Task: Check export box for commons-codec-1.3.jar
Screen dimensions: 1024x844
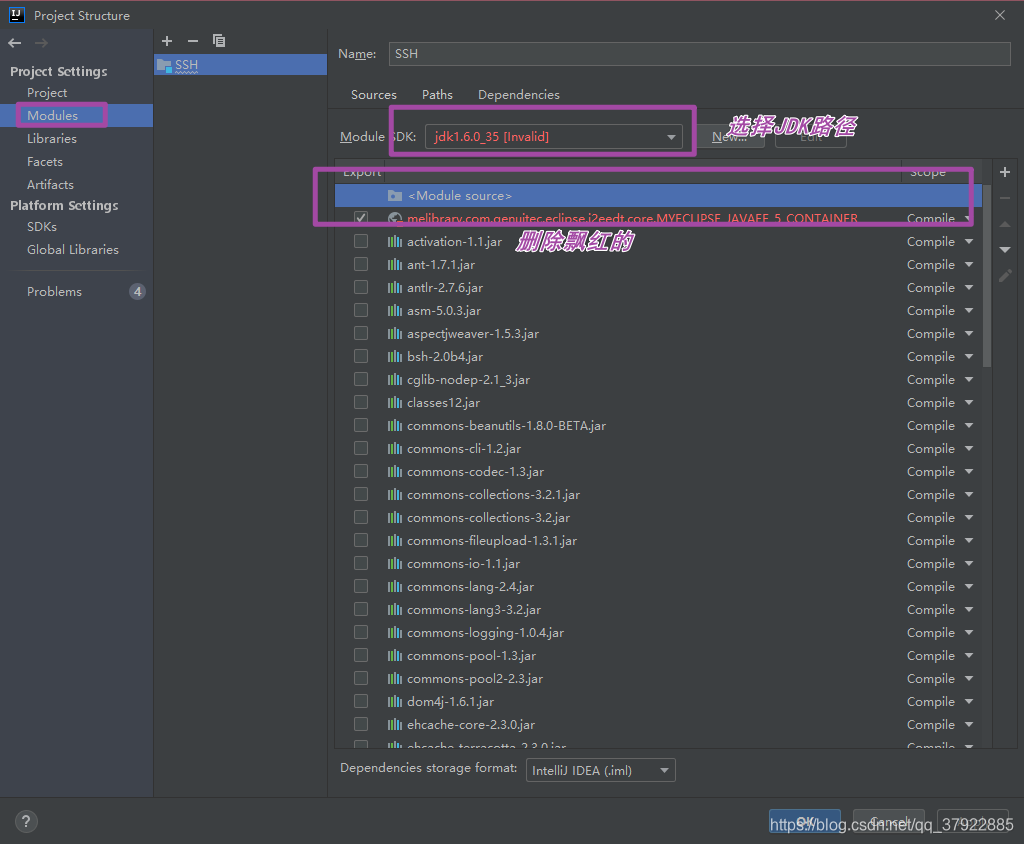Action: tap(360, 471)
